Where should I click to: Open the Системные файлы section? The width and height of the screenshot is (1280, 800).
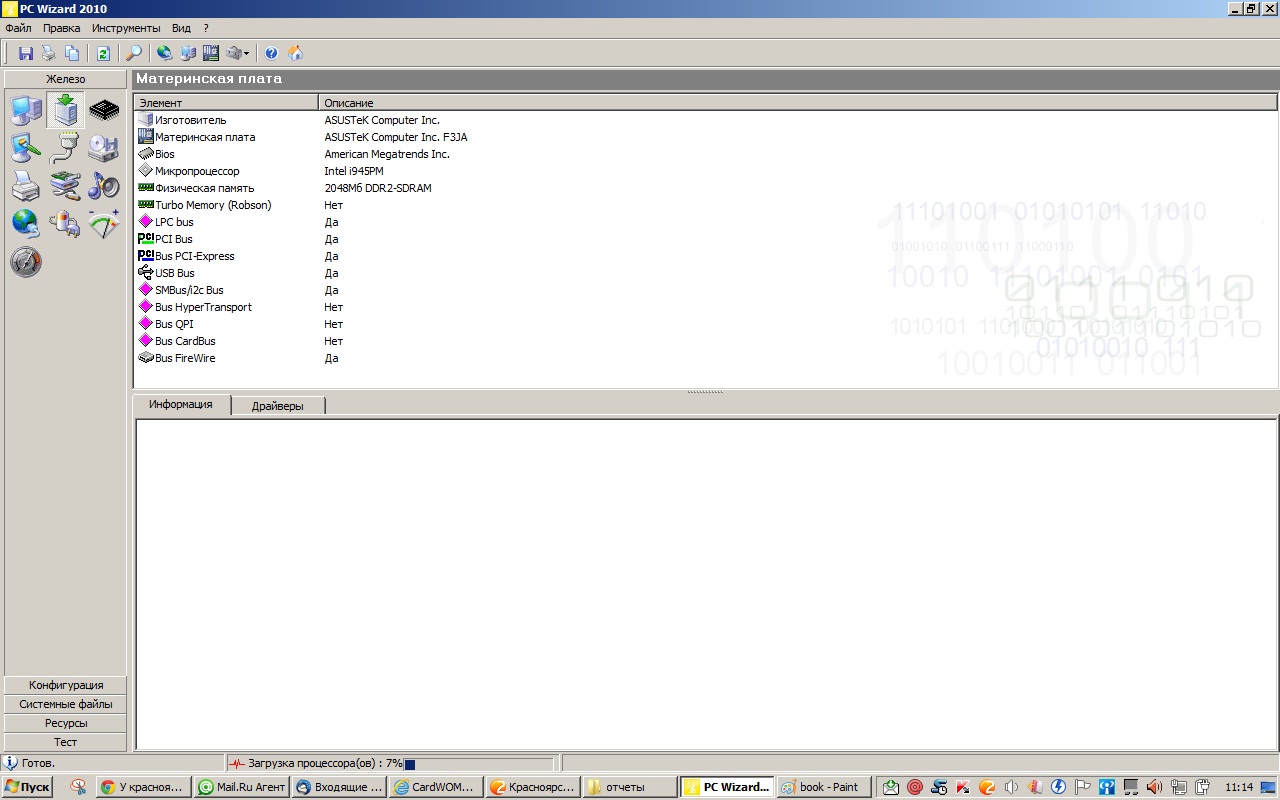(65, 704)
